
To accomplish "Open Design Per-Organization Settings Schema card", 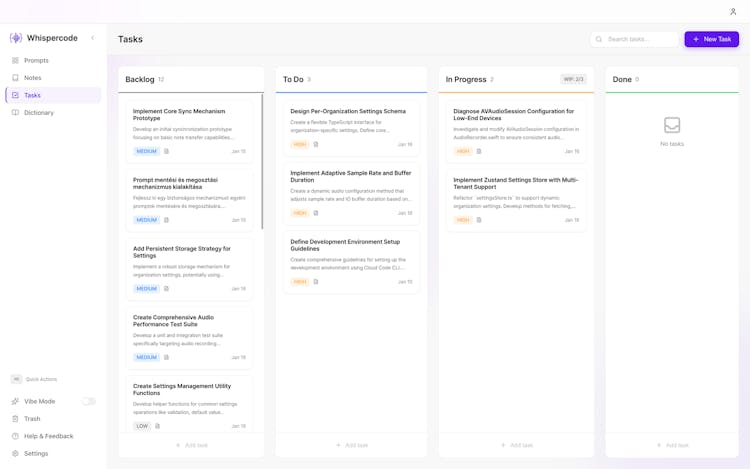I will 348,111.
